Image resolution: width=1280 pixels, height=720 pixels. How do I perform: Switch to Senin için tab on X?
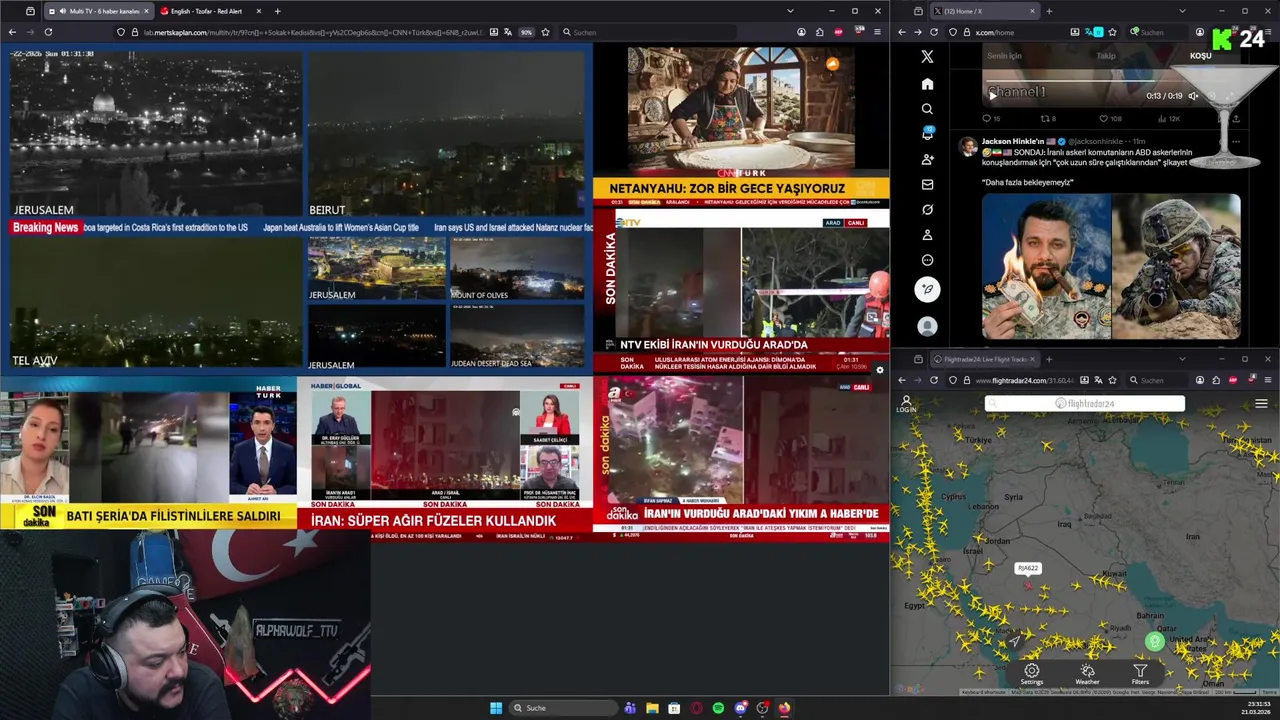[x=1004, y=56]
